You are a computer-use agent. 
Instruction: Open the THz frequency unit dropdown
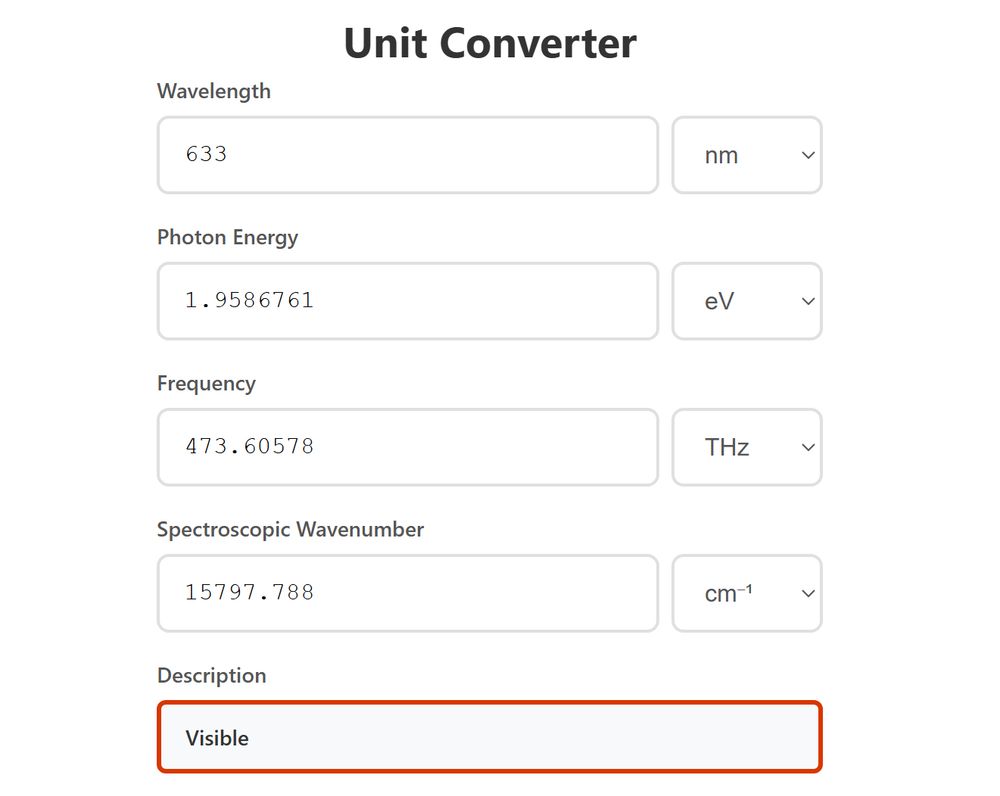click(747, 447)
